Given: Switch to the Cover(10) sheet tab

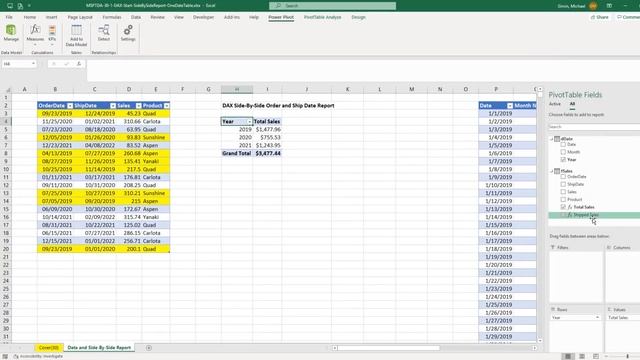Looking at the screenshot, I should click(x=49, y=348).
